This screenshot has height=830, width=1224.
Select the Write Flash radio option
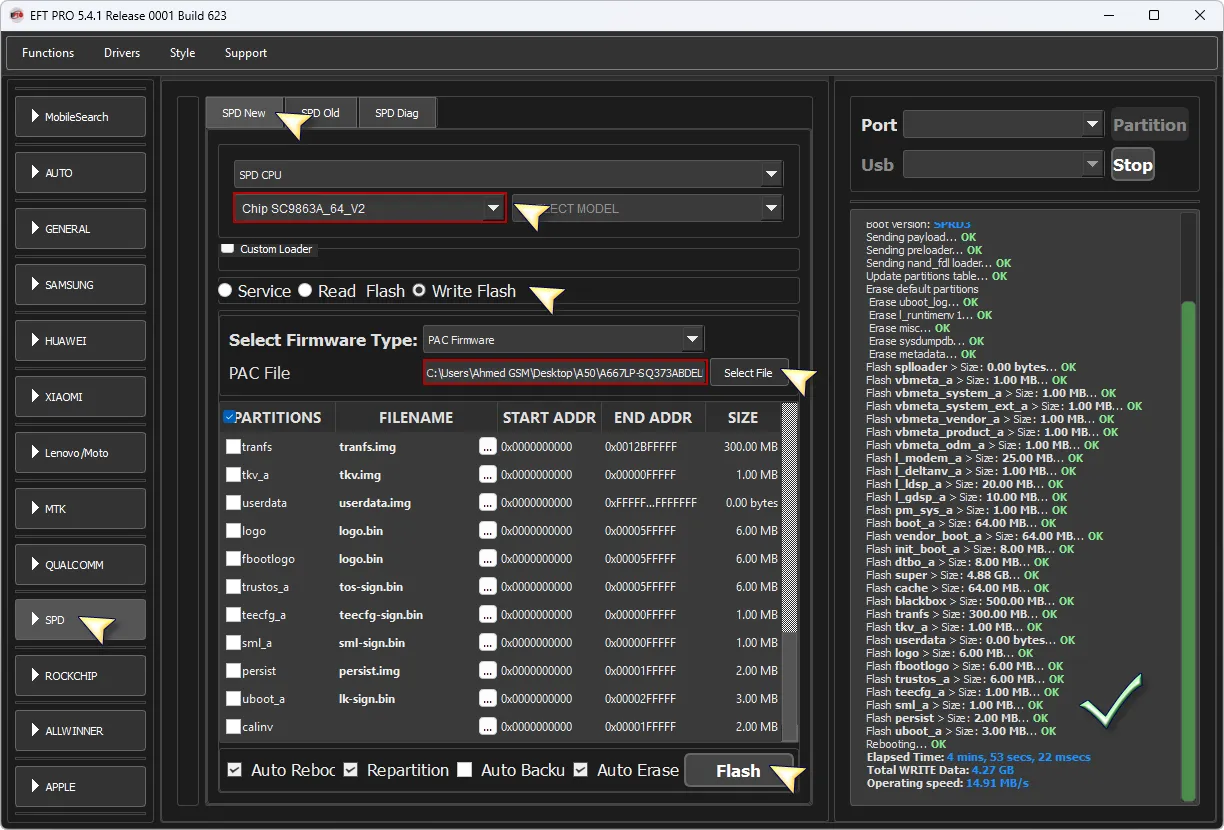pos(419,291)
